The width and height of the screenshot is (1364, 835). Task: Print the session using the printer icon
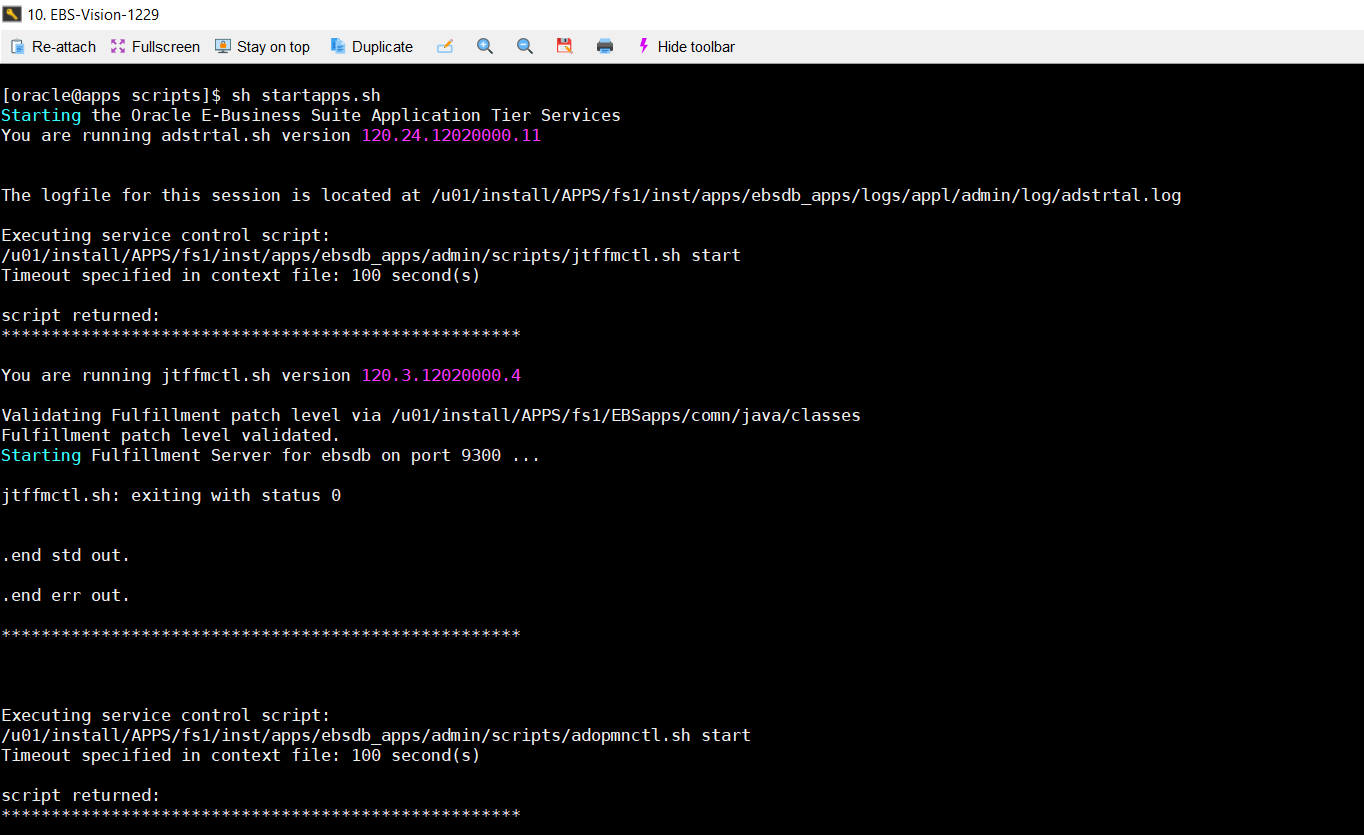(x=604, y=46)
